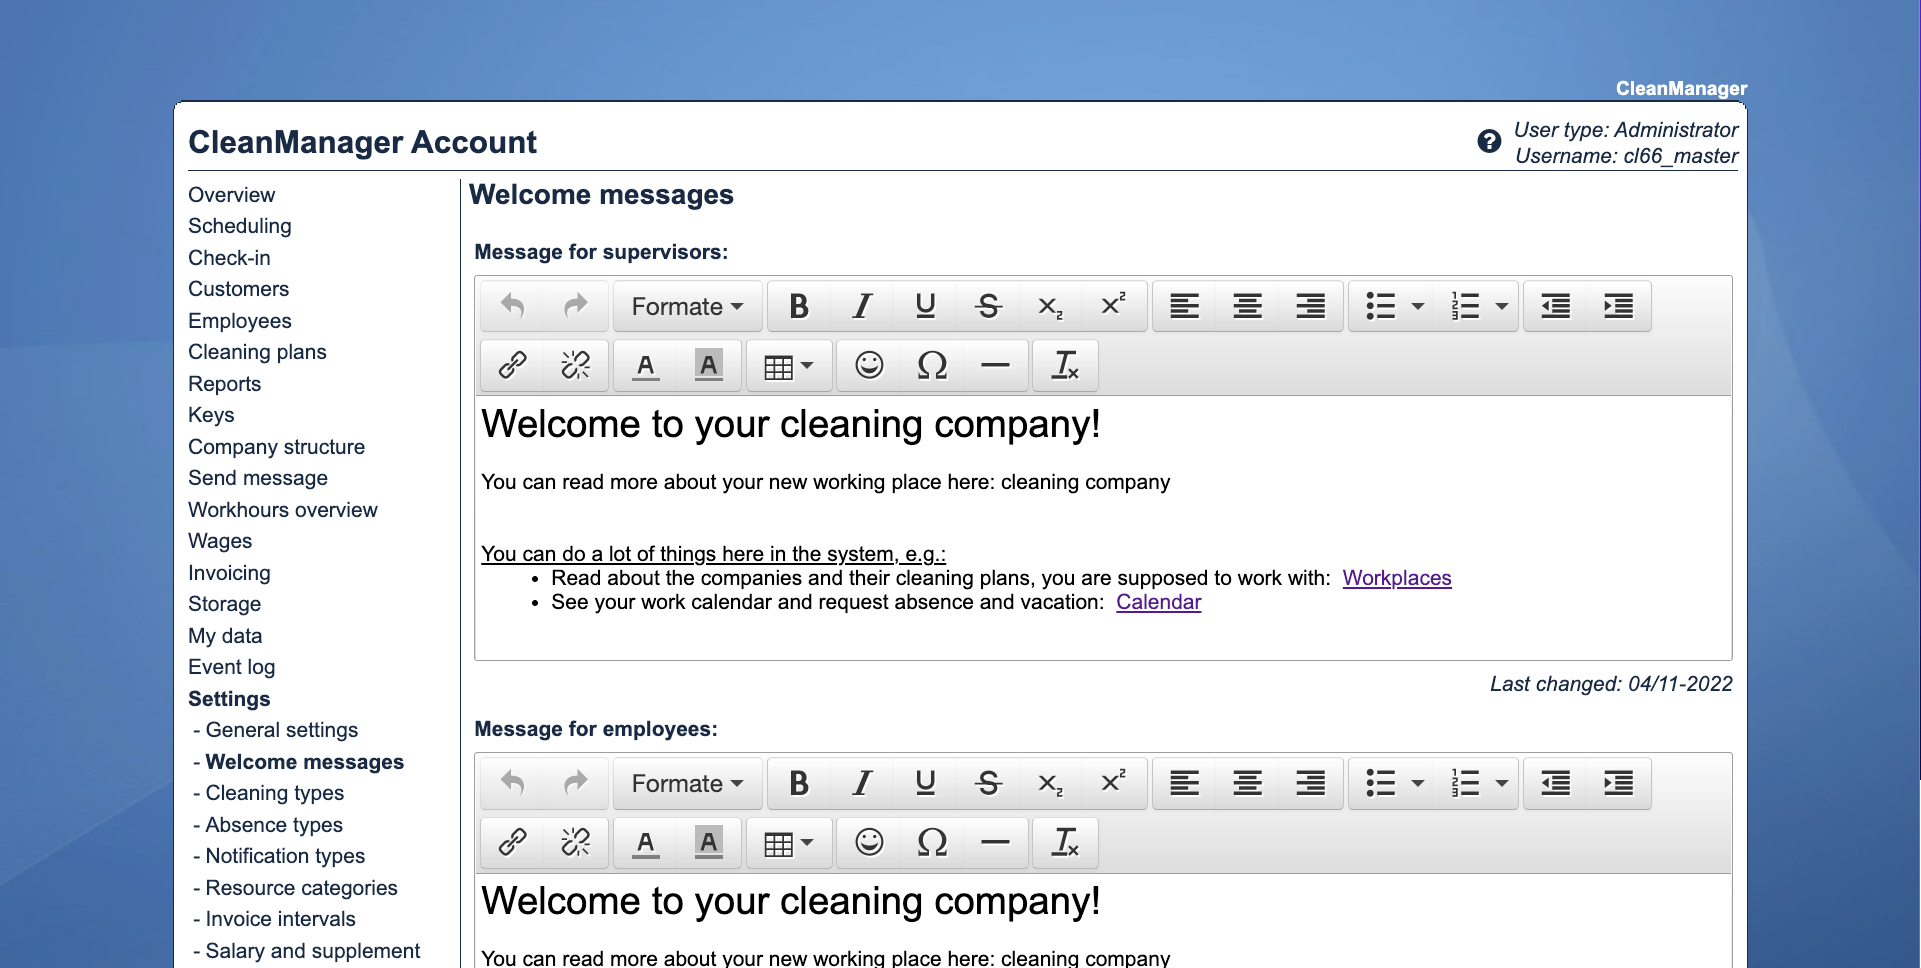Click undo in the employees message editor
Screen dimensions: 1921x968
tap(513, 783)
